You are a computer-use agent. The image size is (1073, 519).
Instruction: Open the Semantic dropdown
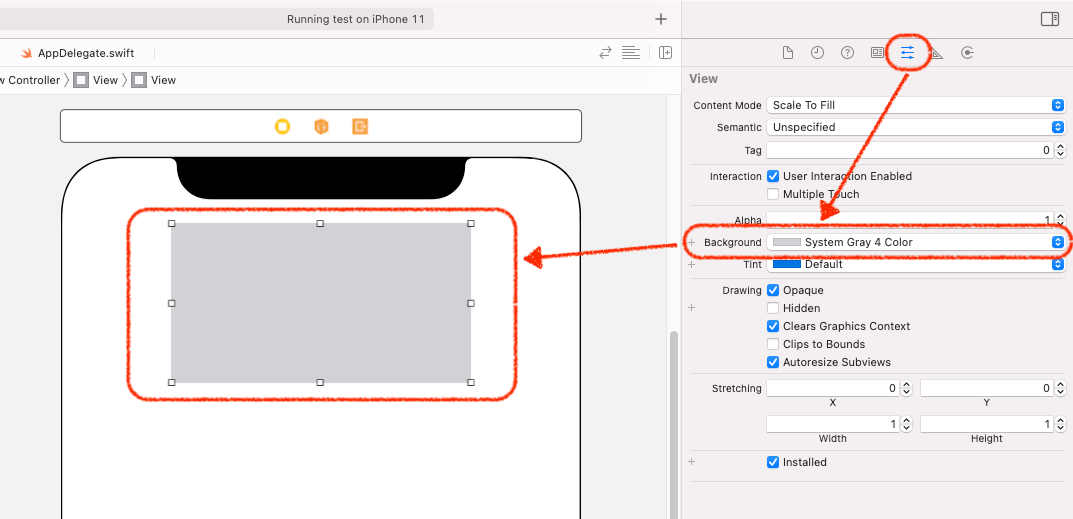(x=916, y=127)
